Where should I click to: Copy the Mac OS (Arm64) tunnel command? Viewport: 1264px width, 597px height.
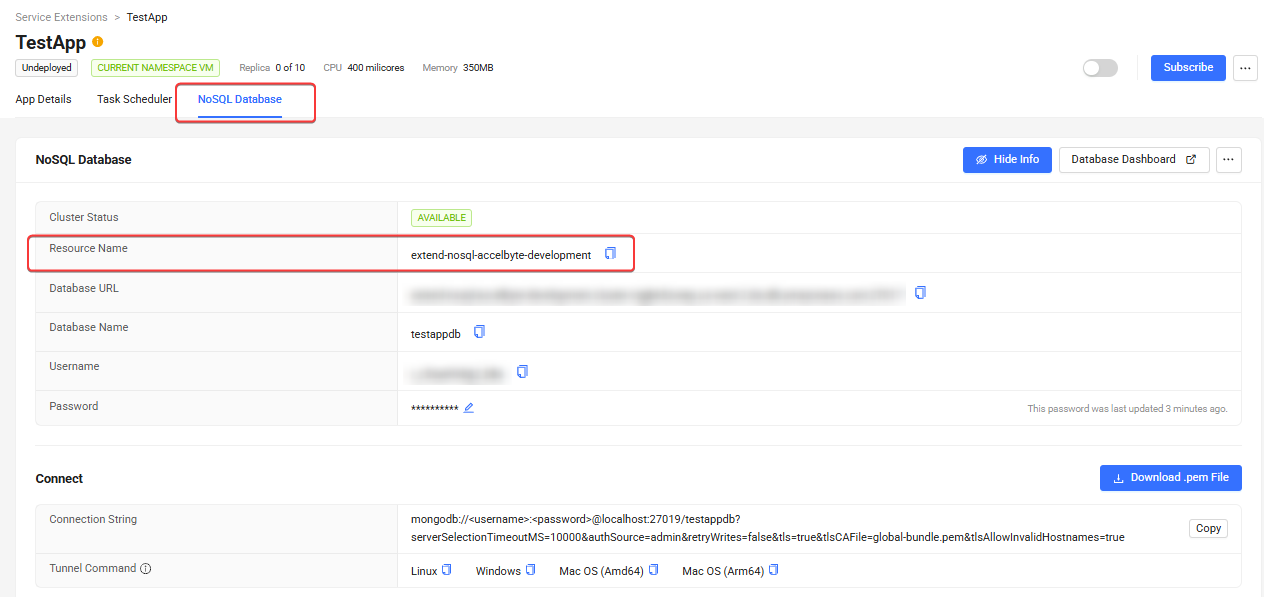tap(773, 570)
